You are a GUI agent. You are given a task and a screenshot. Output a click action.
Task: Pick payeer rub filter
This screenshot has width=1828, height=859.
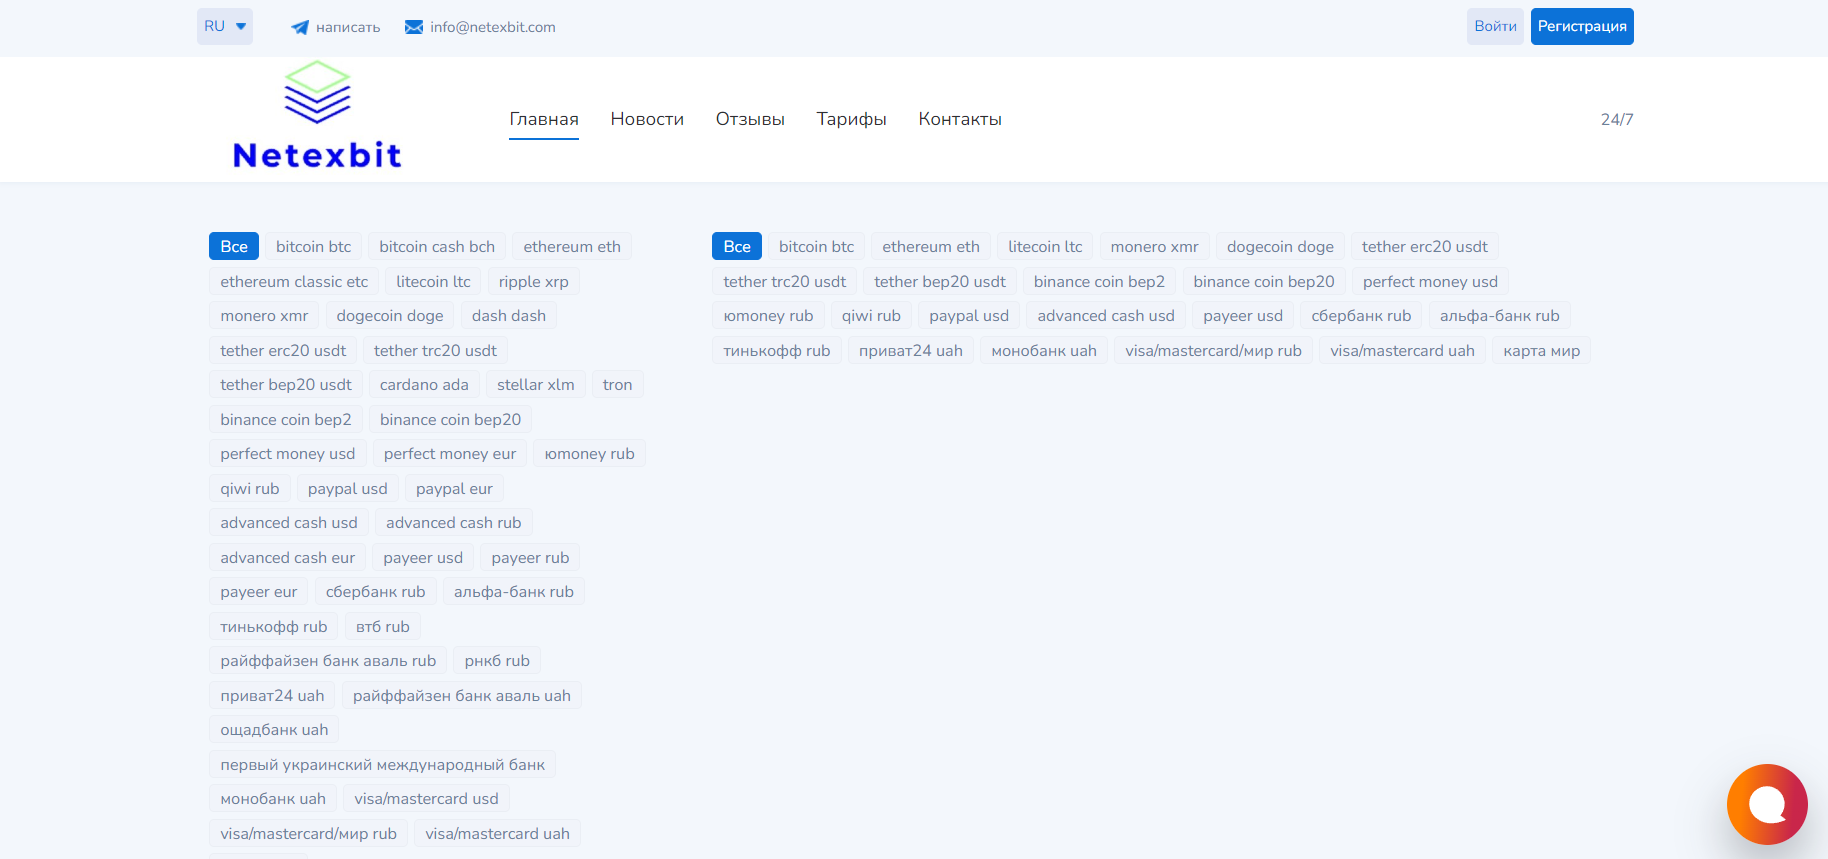click(530, 558)
